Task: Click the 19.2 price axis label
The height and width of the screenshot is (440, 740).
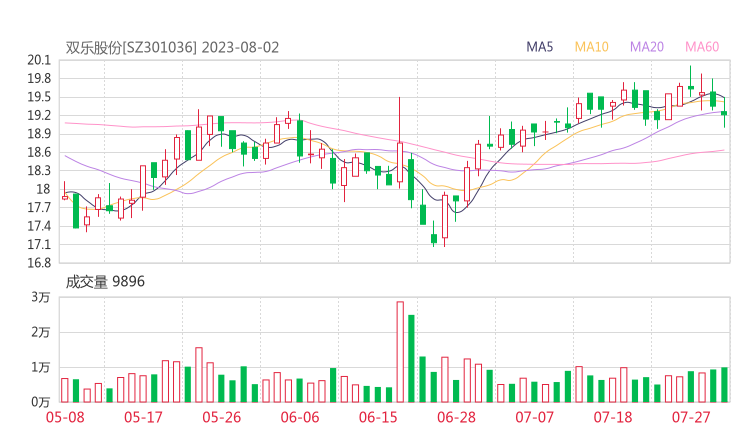Action: coord(39,116)
